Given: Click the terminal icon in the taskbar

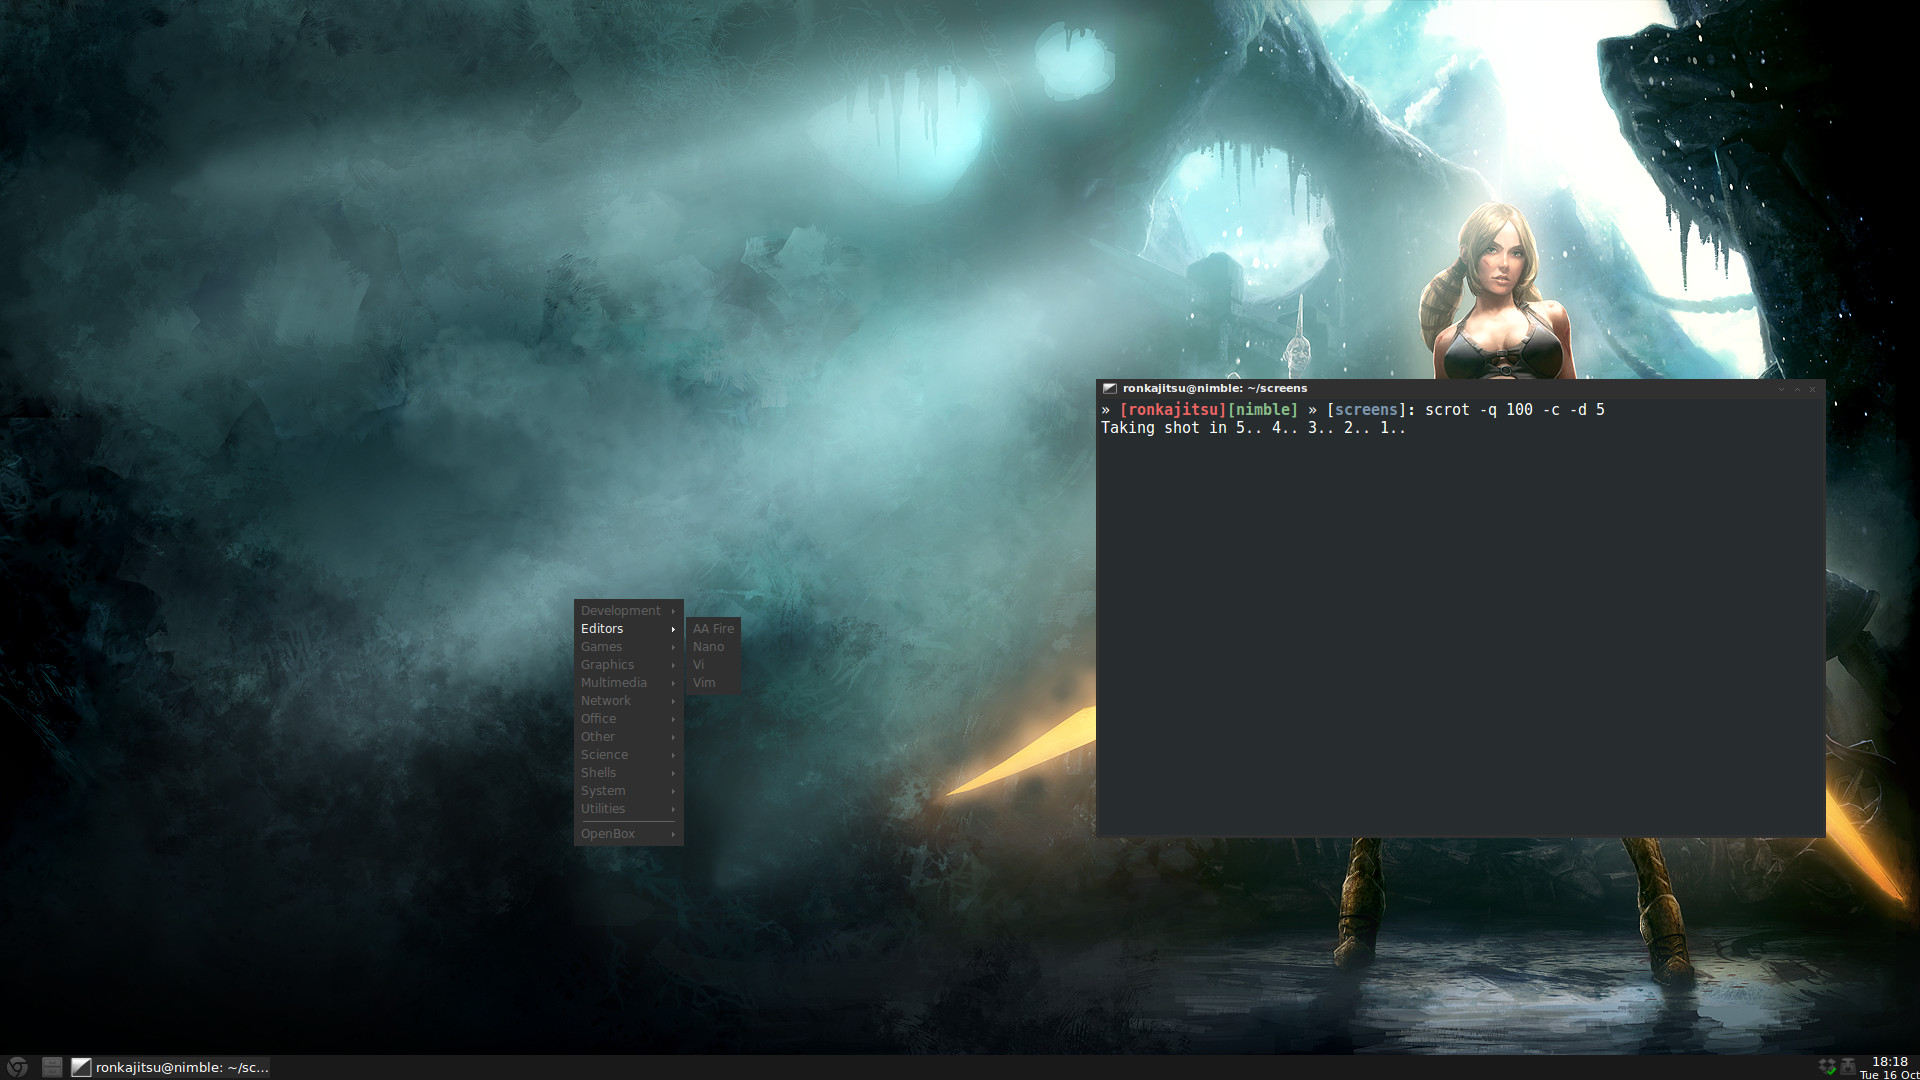Looking at the screenshot, I should 81,1067.
